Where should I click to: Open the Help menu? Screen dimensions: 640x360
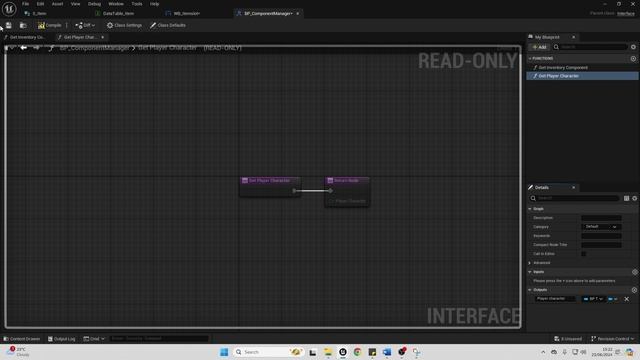click(x=154, y=4)
